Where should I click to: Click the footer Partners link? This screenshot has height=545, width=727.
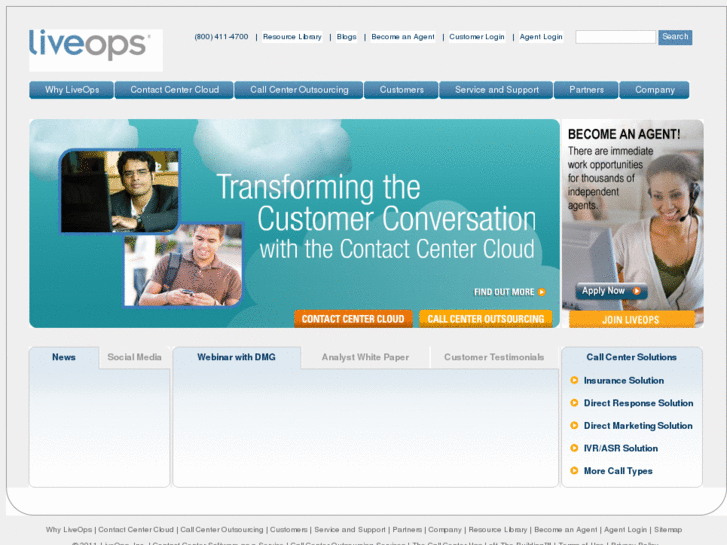pyautogui.click(x=407, y=530)
